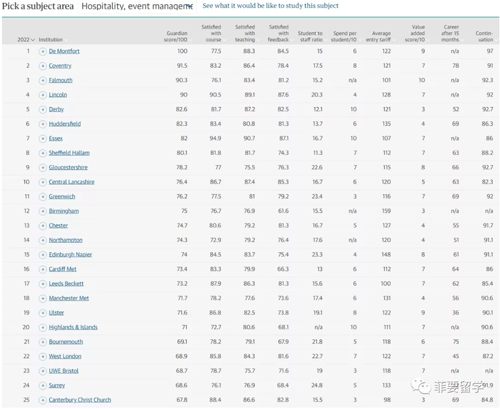Open the Huddersfield university link

[65, 124]
